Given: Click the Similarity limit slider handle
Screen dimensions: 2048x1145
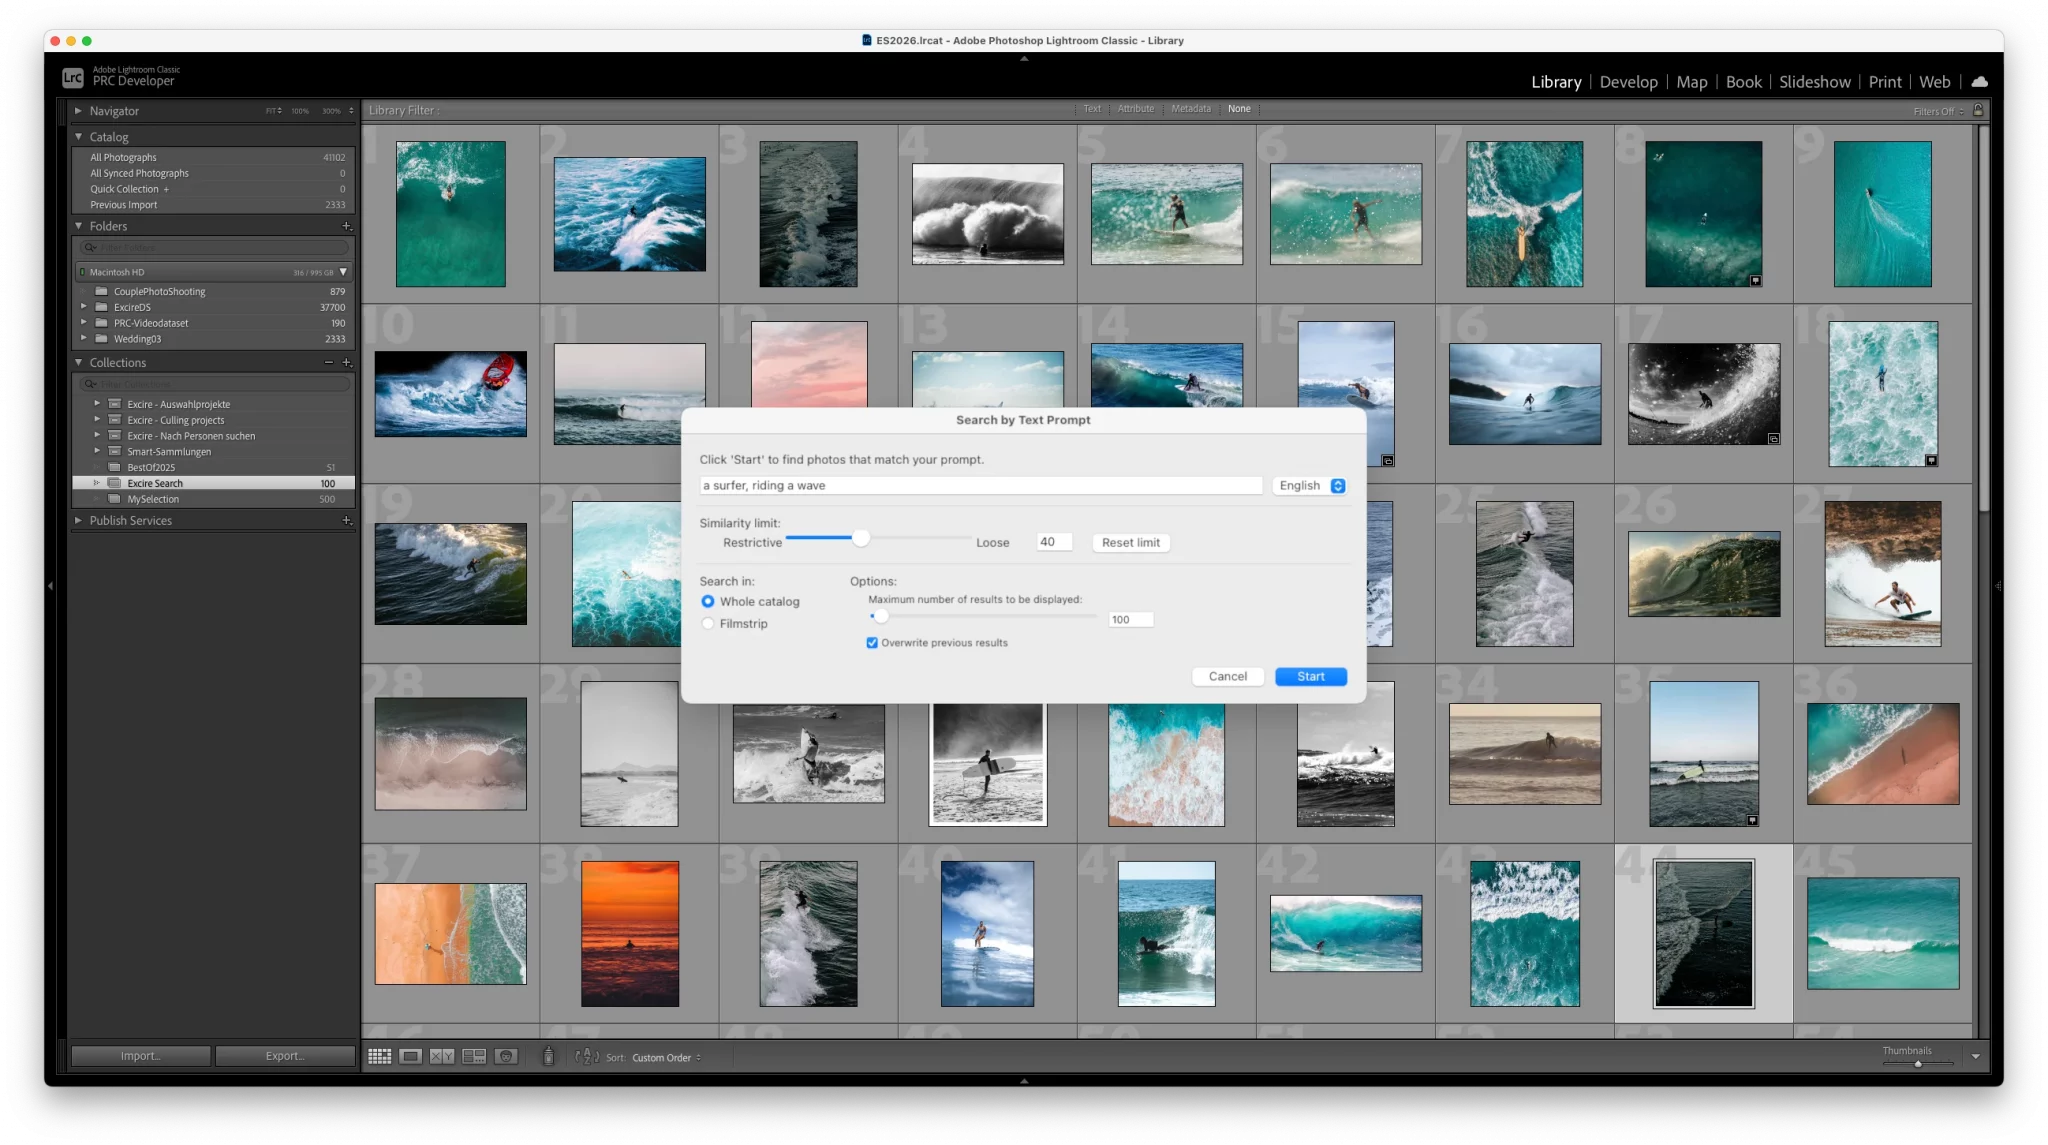Looking at the screenshot, I should [x=860, y=539].
